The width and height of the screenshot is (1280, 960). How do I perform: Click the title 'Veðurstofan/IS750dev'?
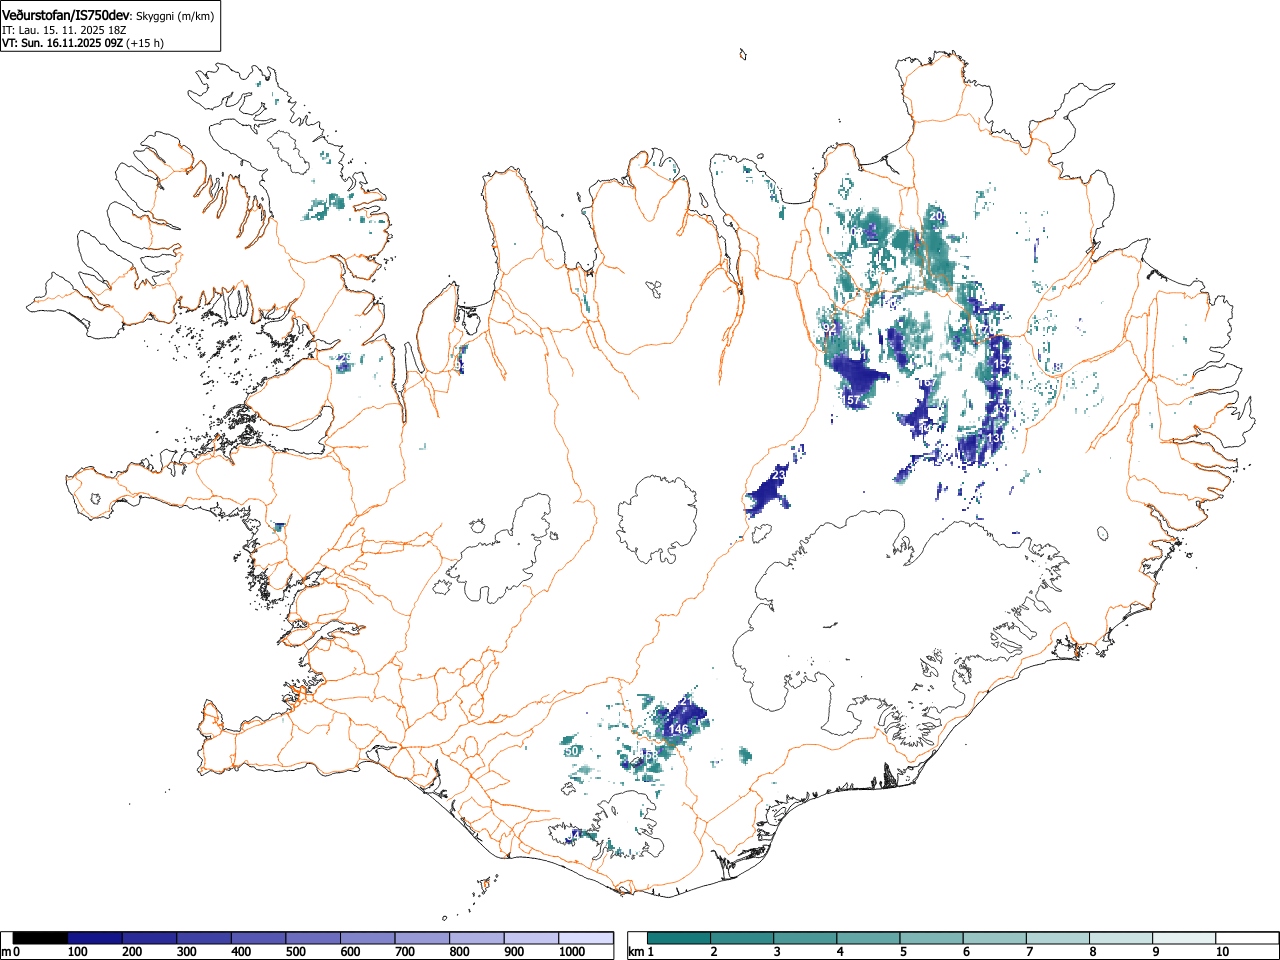coord(66,15)
